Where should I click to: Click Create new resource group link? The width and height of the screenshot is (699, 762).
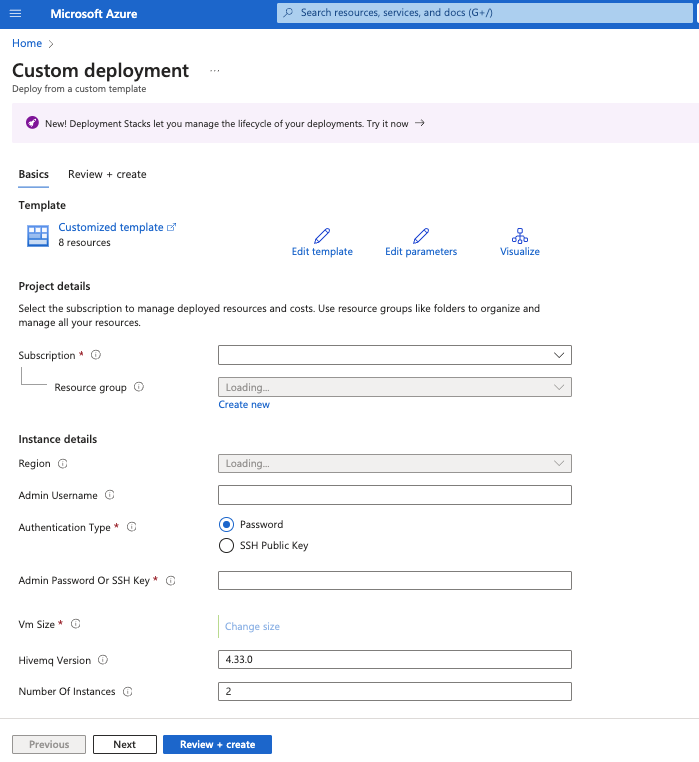tap(244, 405)
